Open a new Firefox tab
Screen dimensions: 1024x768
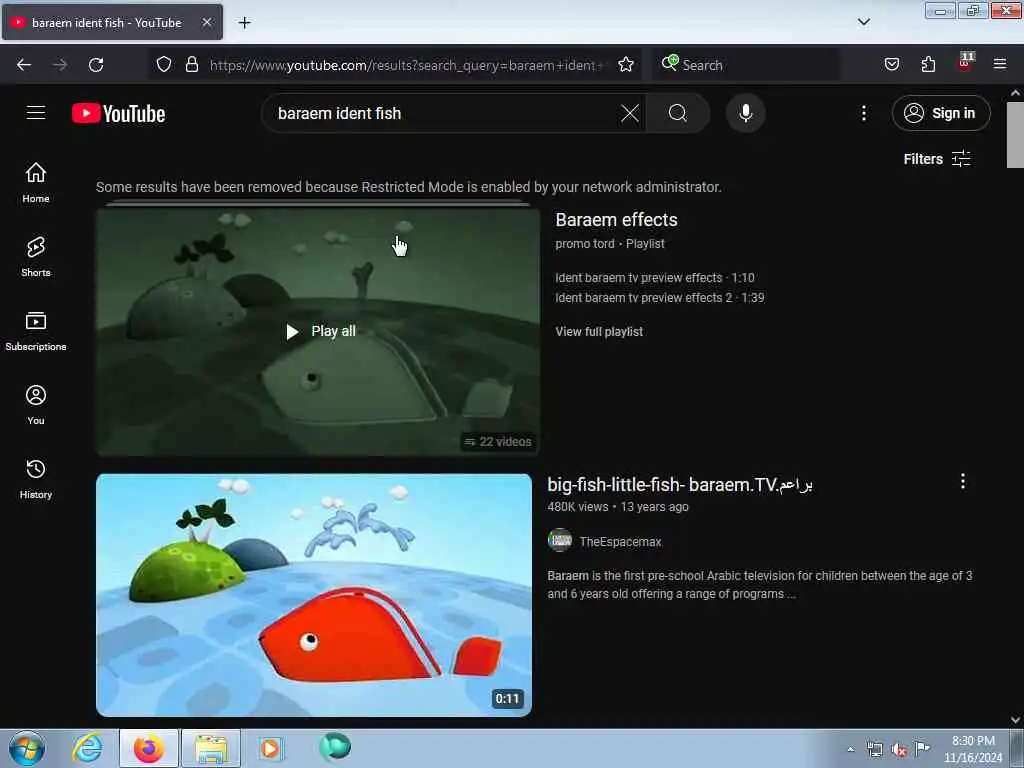(244, 23)
